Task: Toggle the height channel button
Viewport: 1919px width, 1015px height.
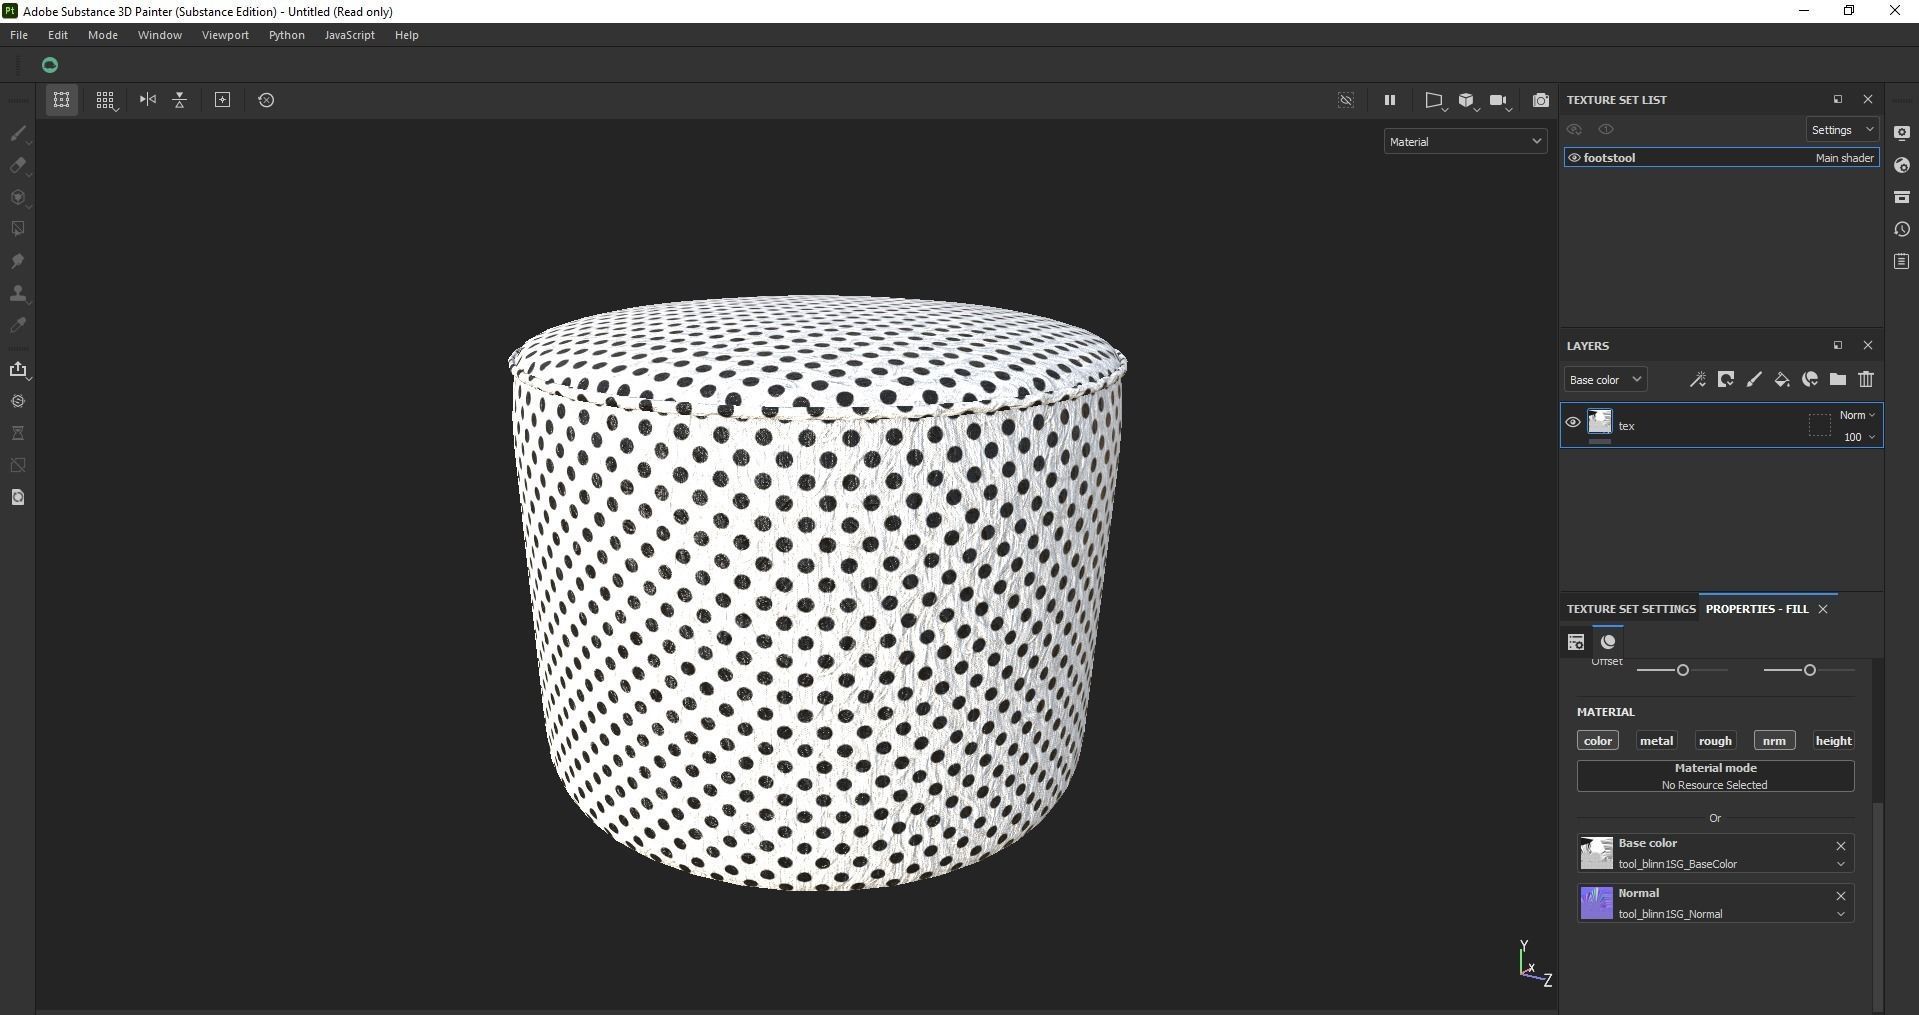Action: click(1833, 741)
